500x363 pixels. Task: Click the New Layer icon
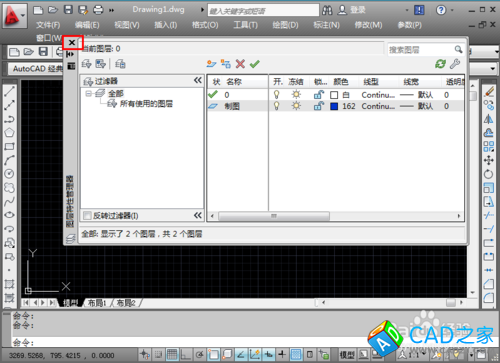[x=211, y=64]
